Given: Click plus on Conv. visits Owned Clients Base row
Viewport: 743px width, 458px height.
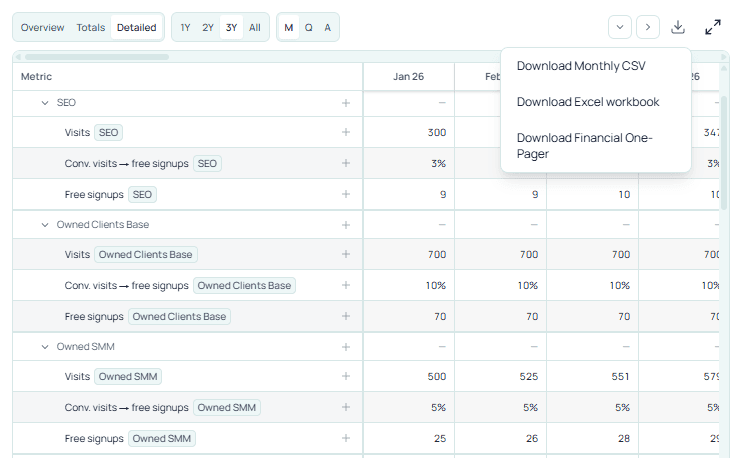Looking at the screenshot, I should pyautogui.click(x=346, y=285).
